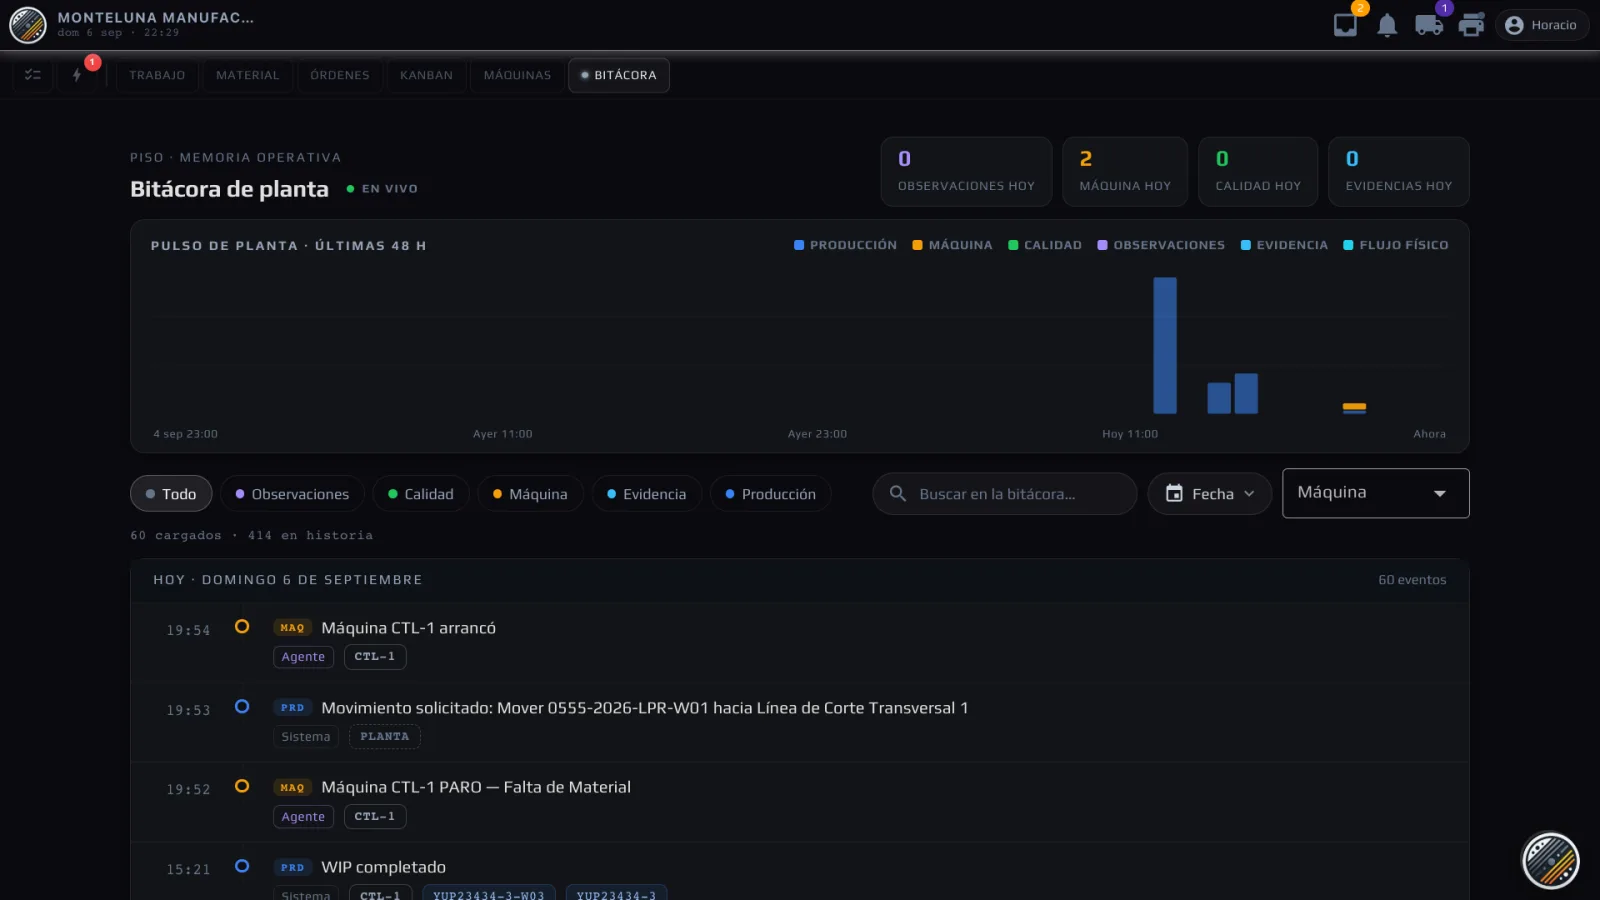
Task: Toggle the Calidad filter chip
Action: pos(421,494)
